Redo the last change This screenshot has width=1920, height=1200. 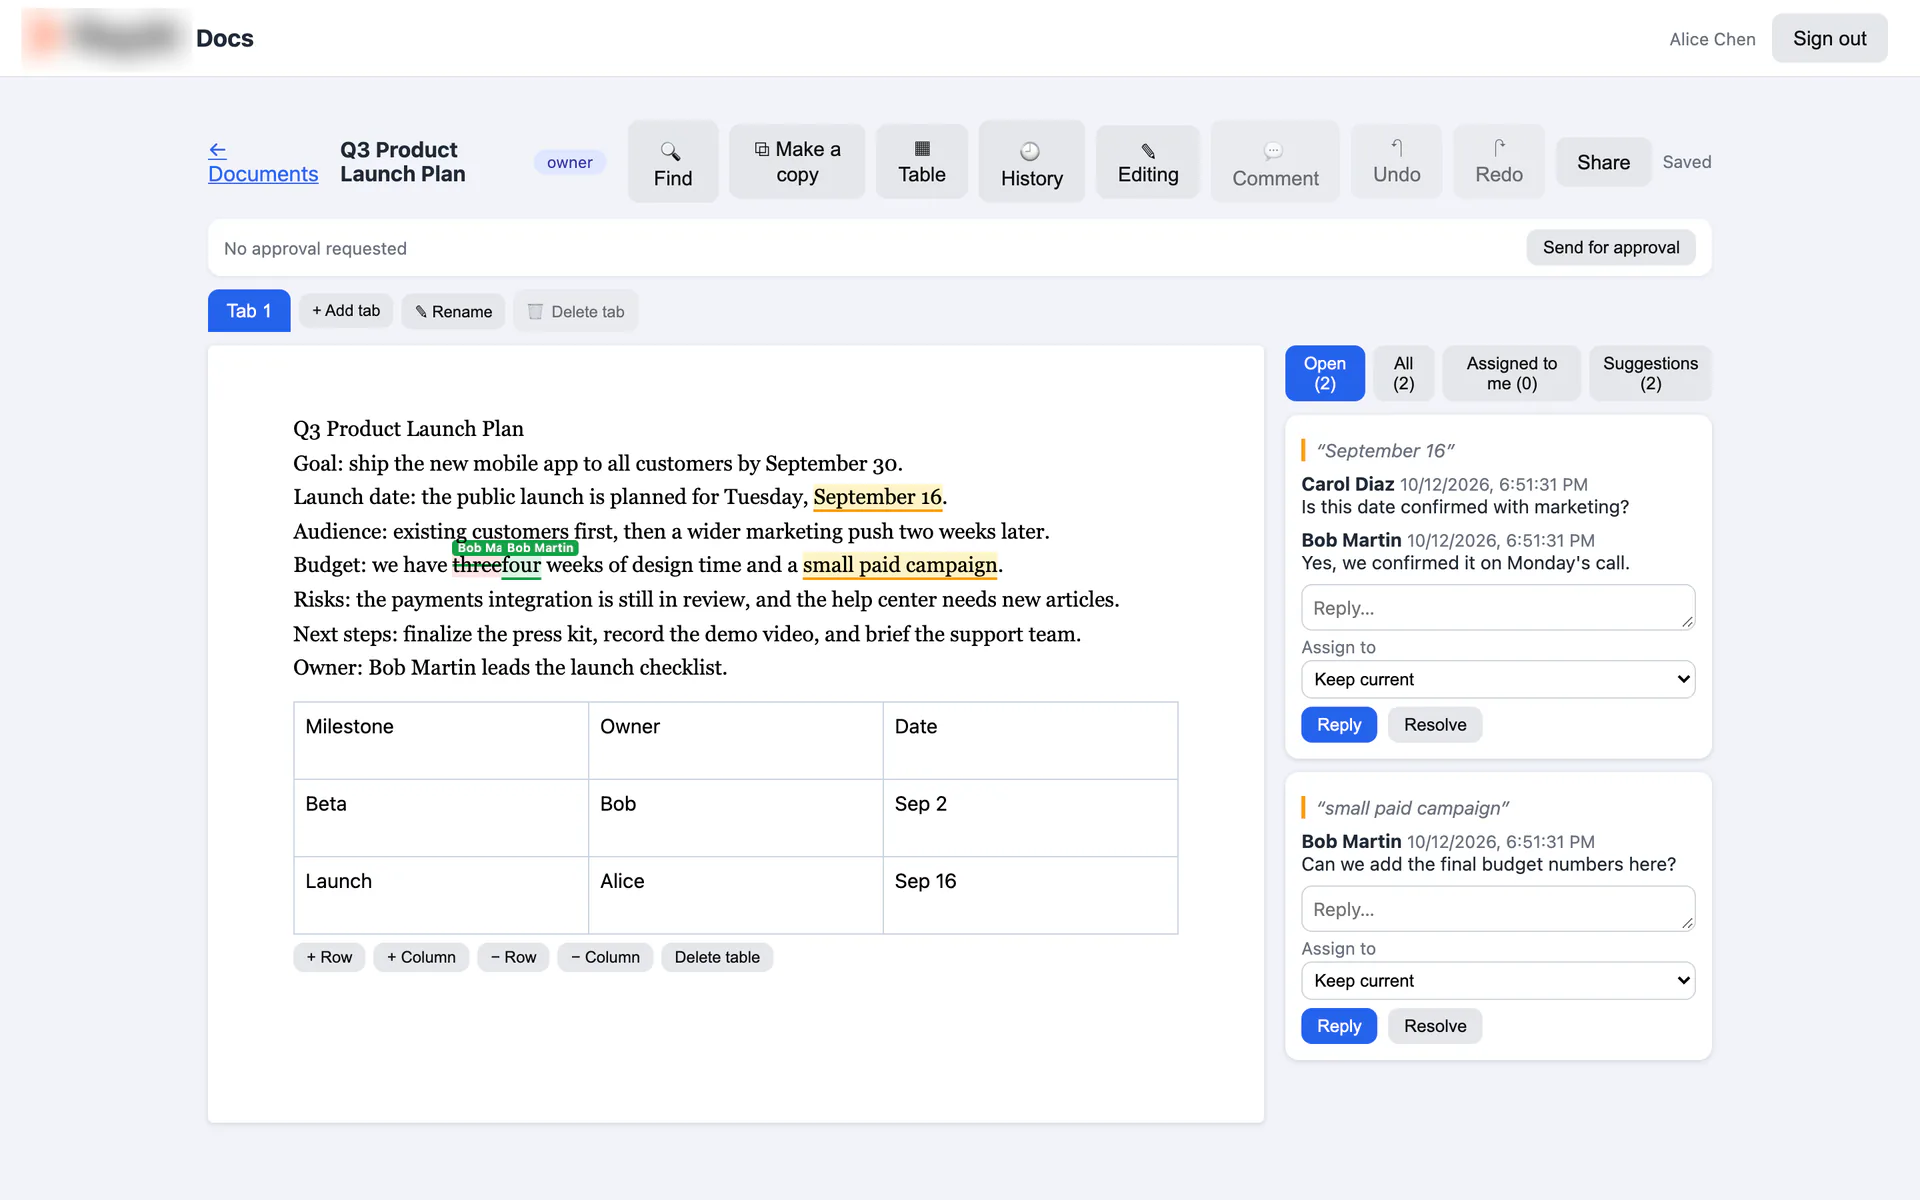[1499, 162]
